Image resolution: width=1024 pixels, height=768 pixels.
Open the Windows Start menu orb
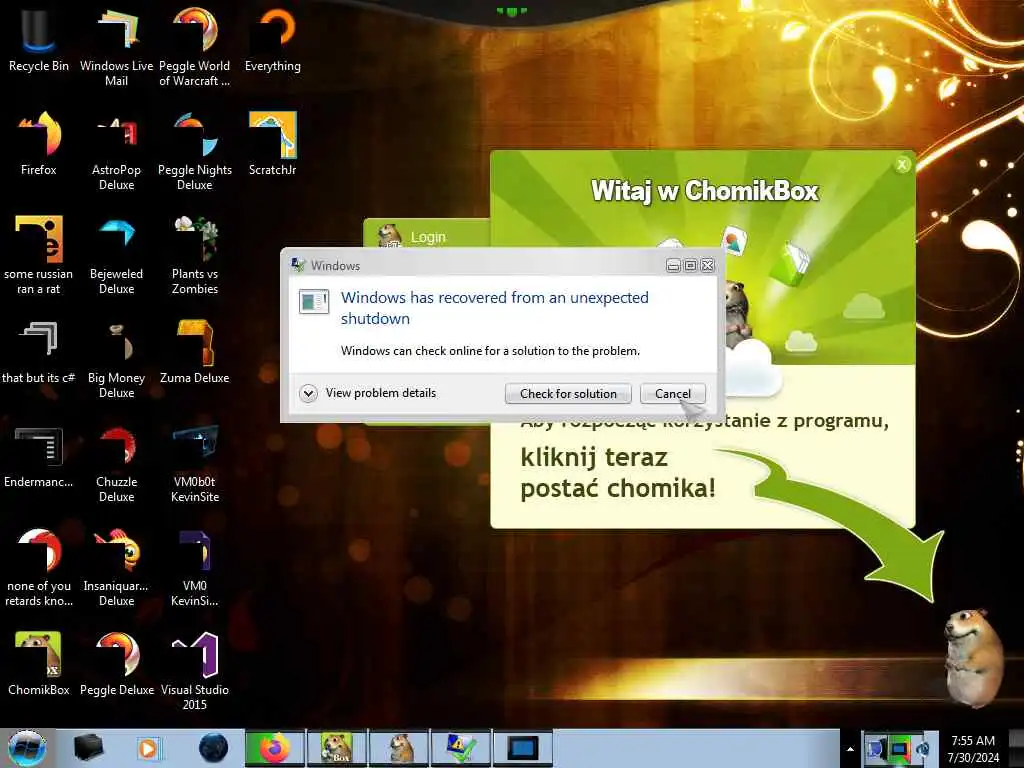pyautogui.click(x=27, y=748)
